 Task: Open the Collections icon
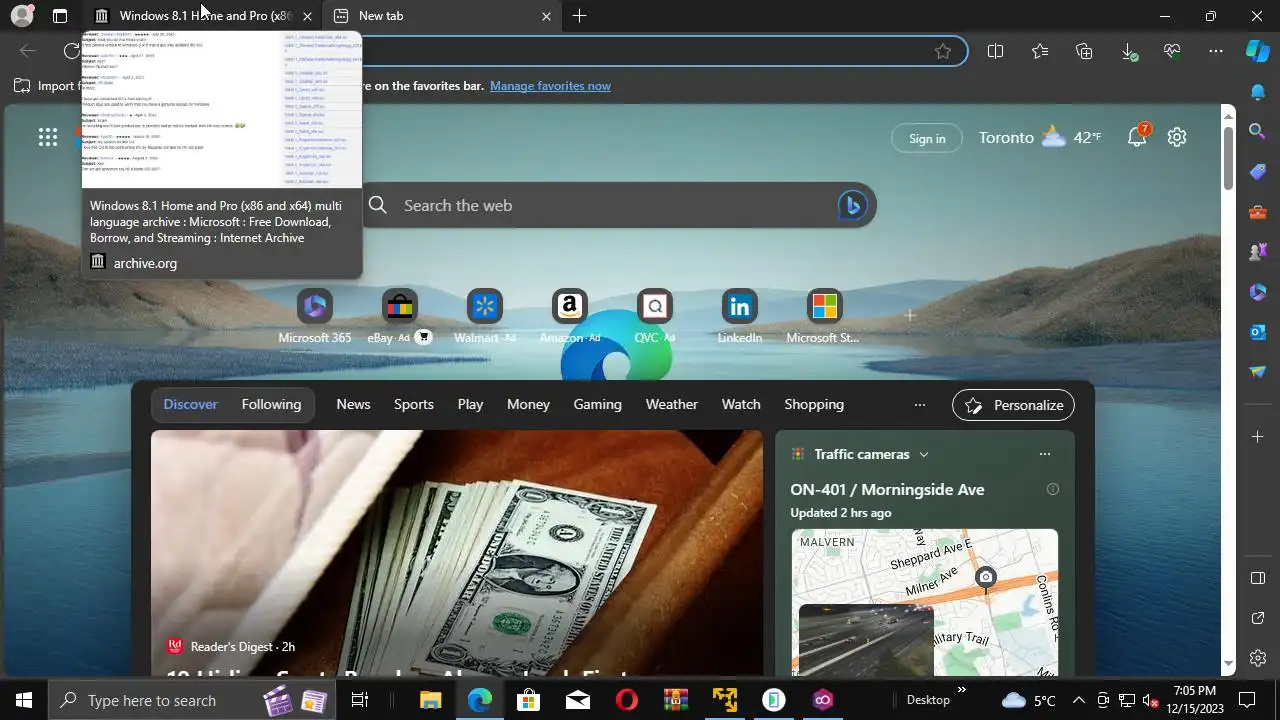pyautogui.click(x=1084, y=51)
